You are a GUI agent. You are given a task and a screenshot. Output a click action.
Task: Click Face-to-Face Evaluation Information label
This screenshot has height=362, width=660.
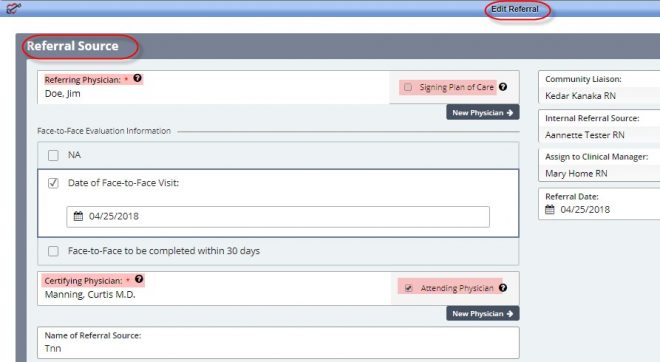tap(104, 131)
